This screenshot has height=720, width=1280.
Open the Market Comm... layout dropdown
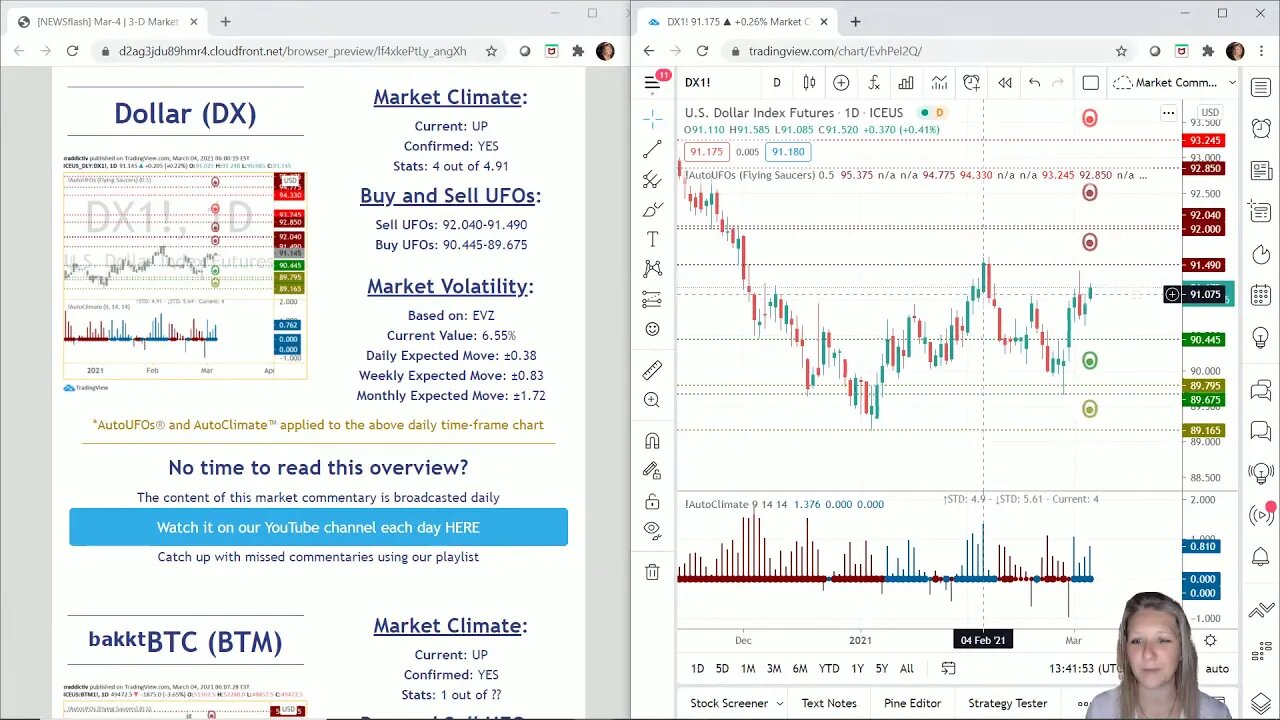pos(1174,83)
